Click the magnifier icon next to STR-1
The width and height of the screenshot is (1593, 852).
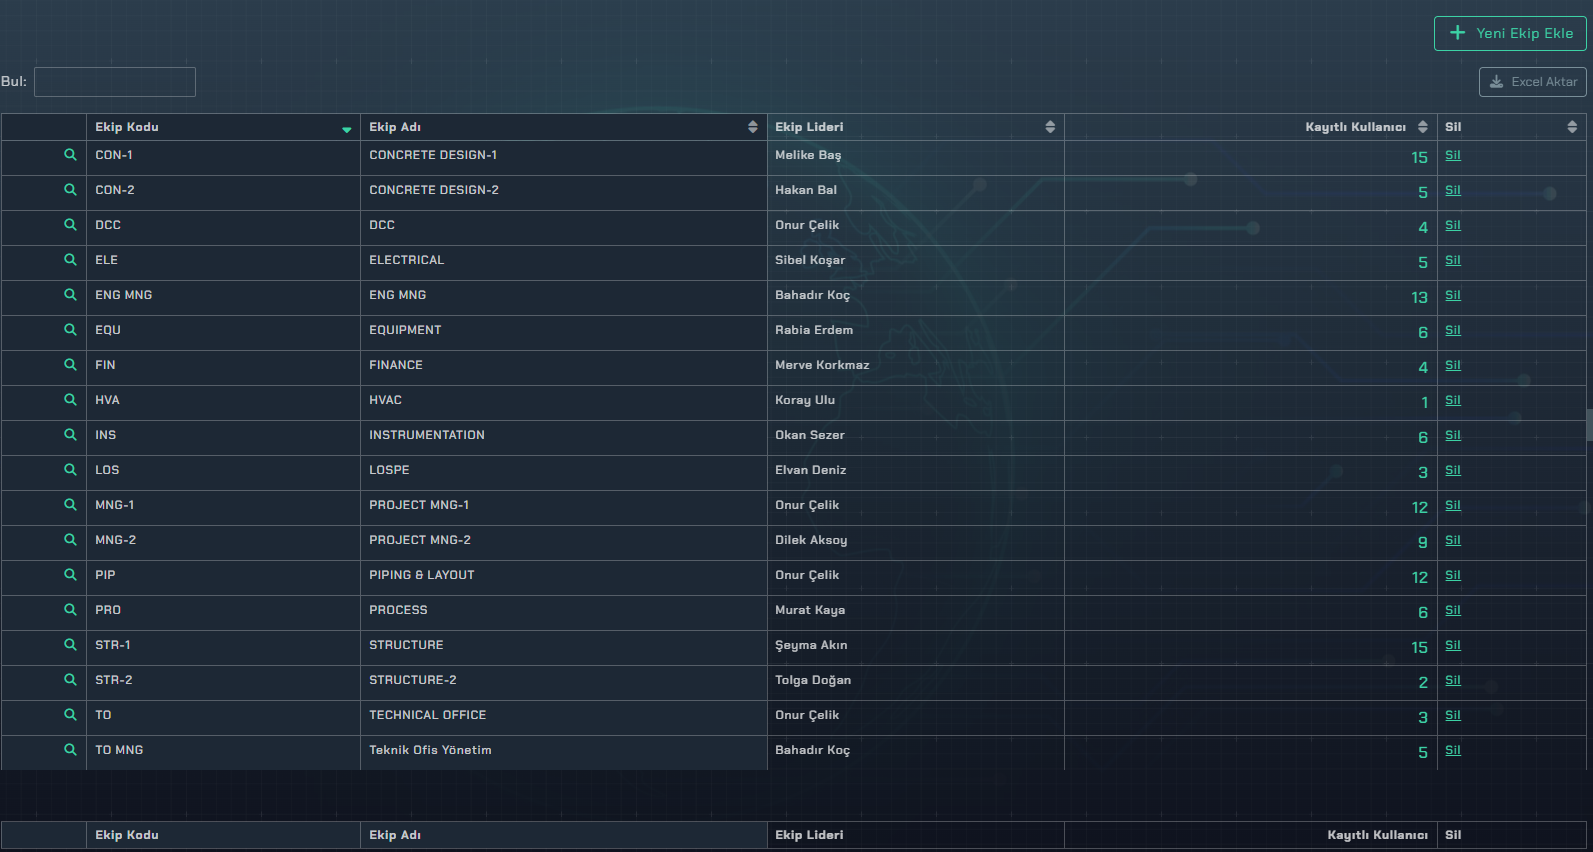[x=70, y=645]
